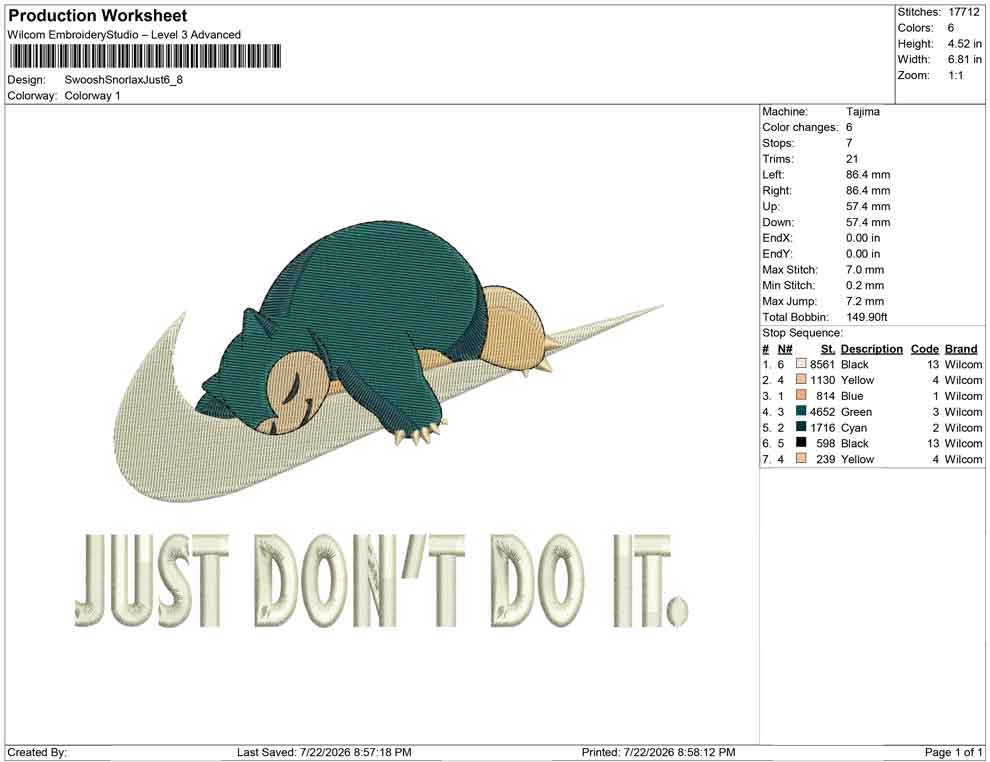Select the Left measurement 86.4 mm
The height and width of the screenshot is (762, 990).
pos(868,174)
